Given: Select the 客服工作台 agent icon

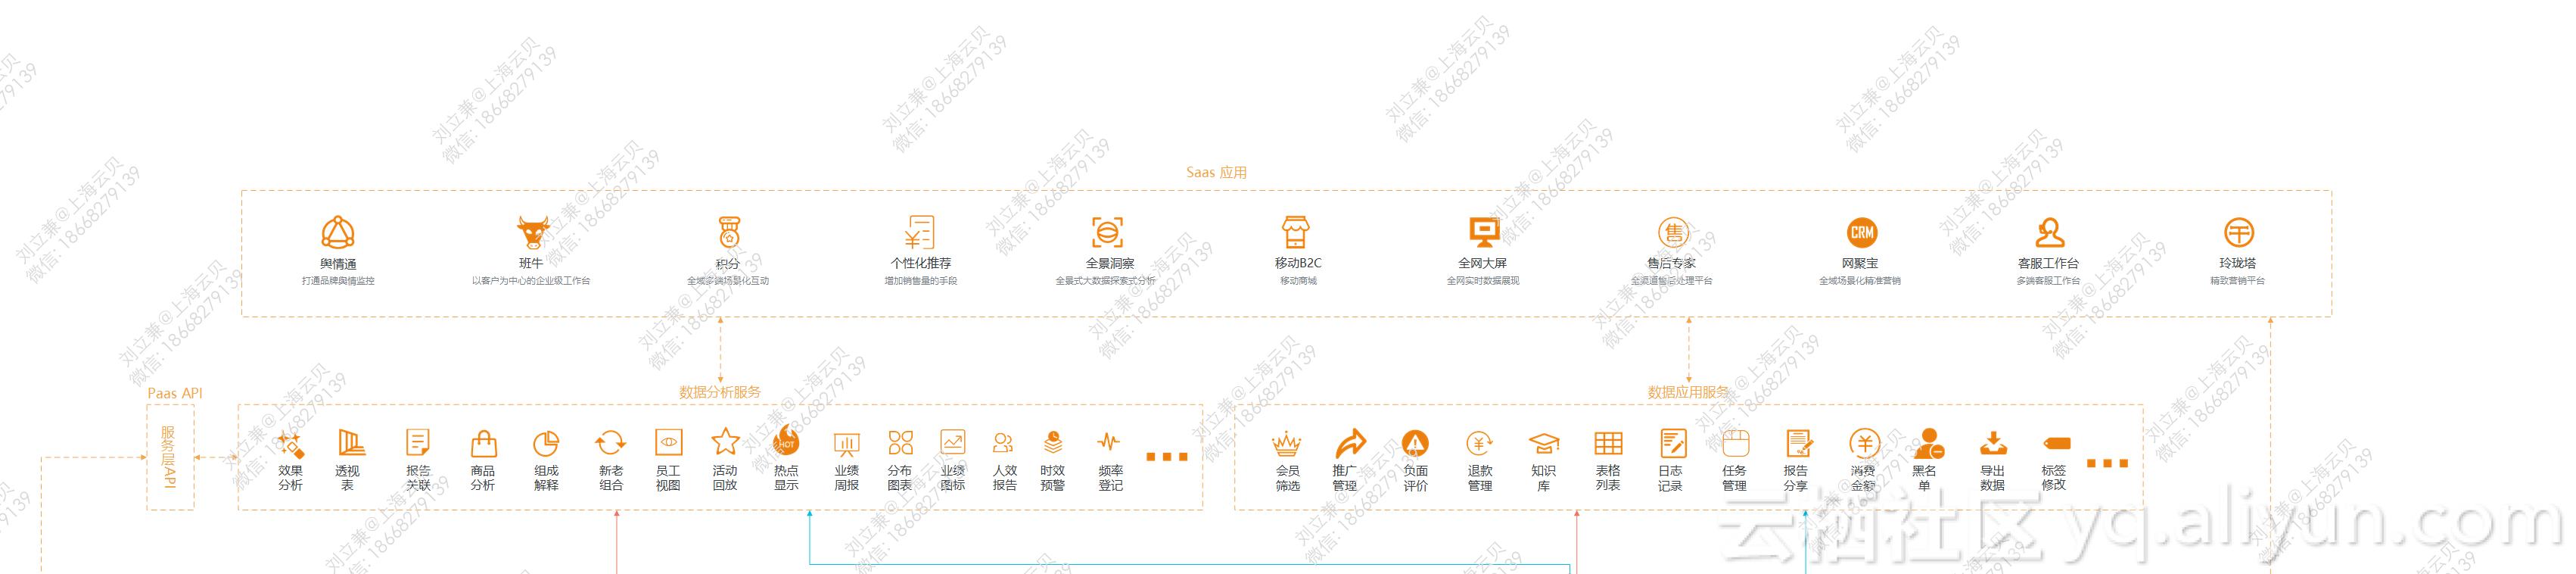Looking at the screenshot, I should (2049, 233).
